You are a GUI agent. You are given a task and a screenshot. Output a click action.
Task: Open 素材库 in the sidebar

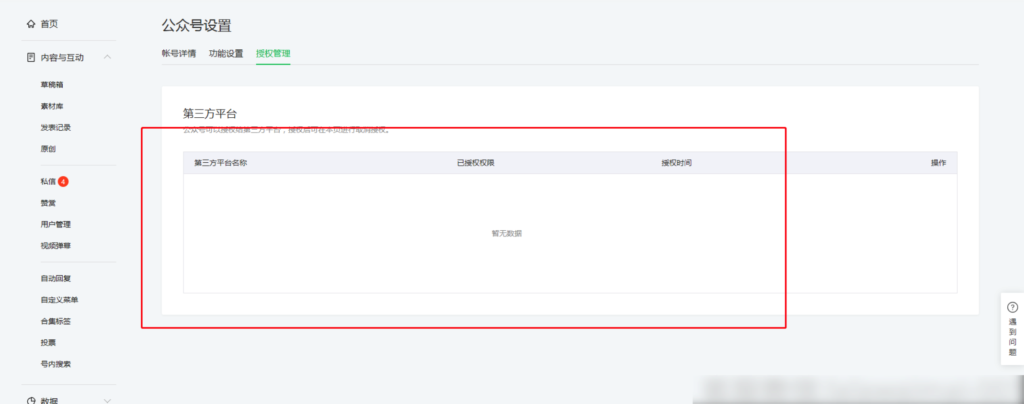(52, 106)
